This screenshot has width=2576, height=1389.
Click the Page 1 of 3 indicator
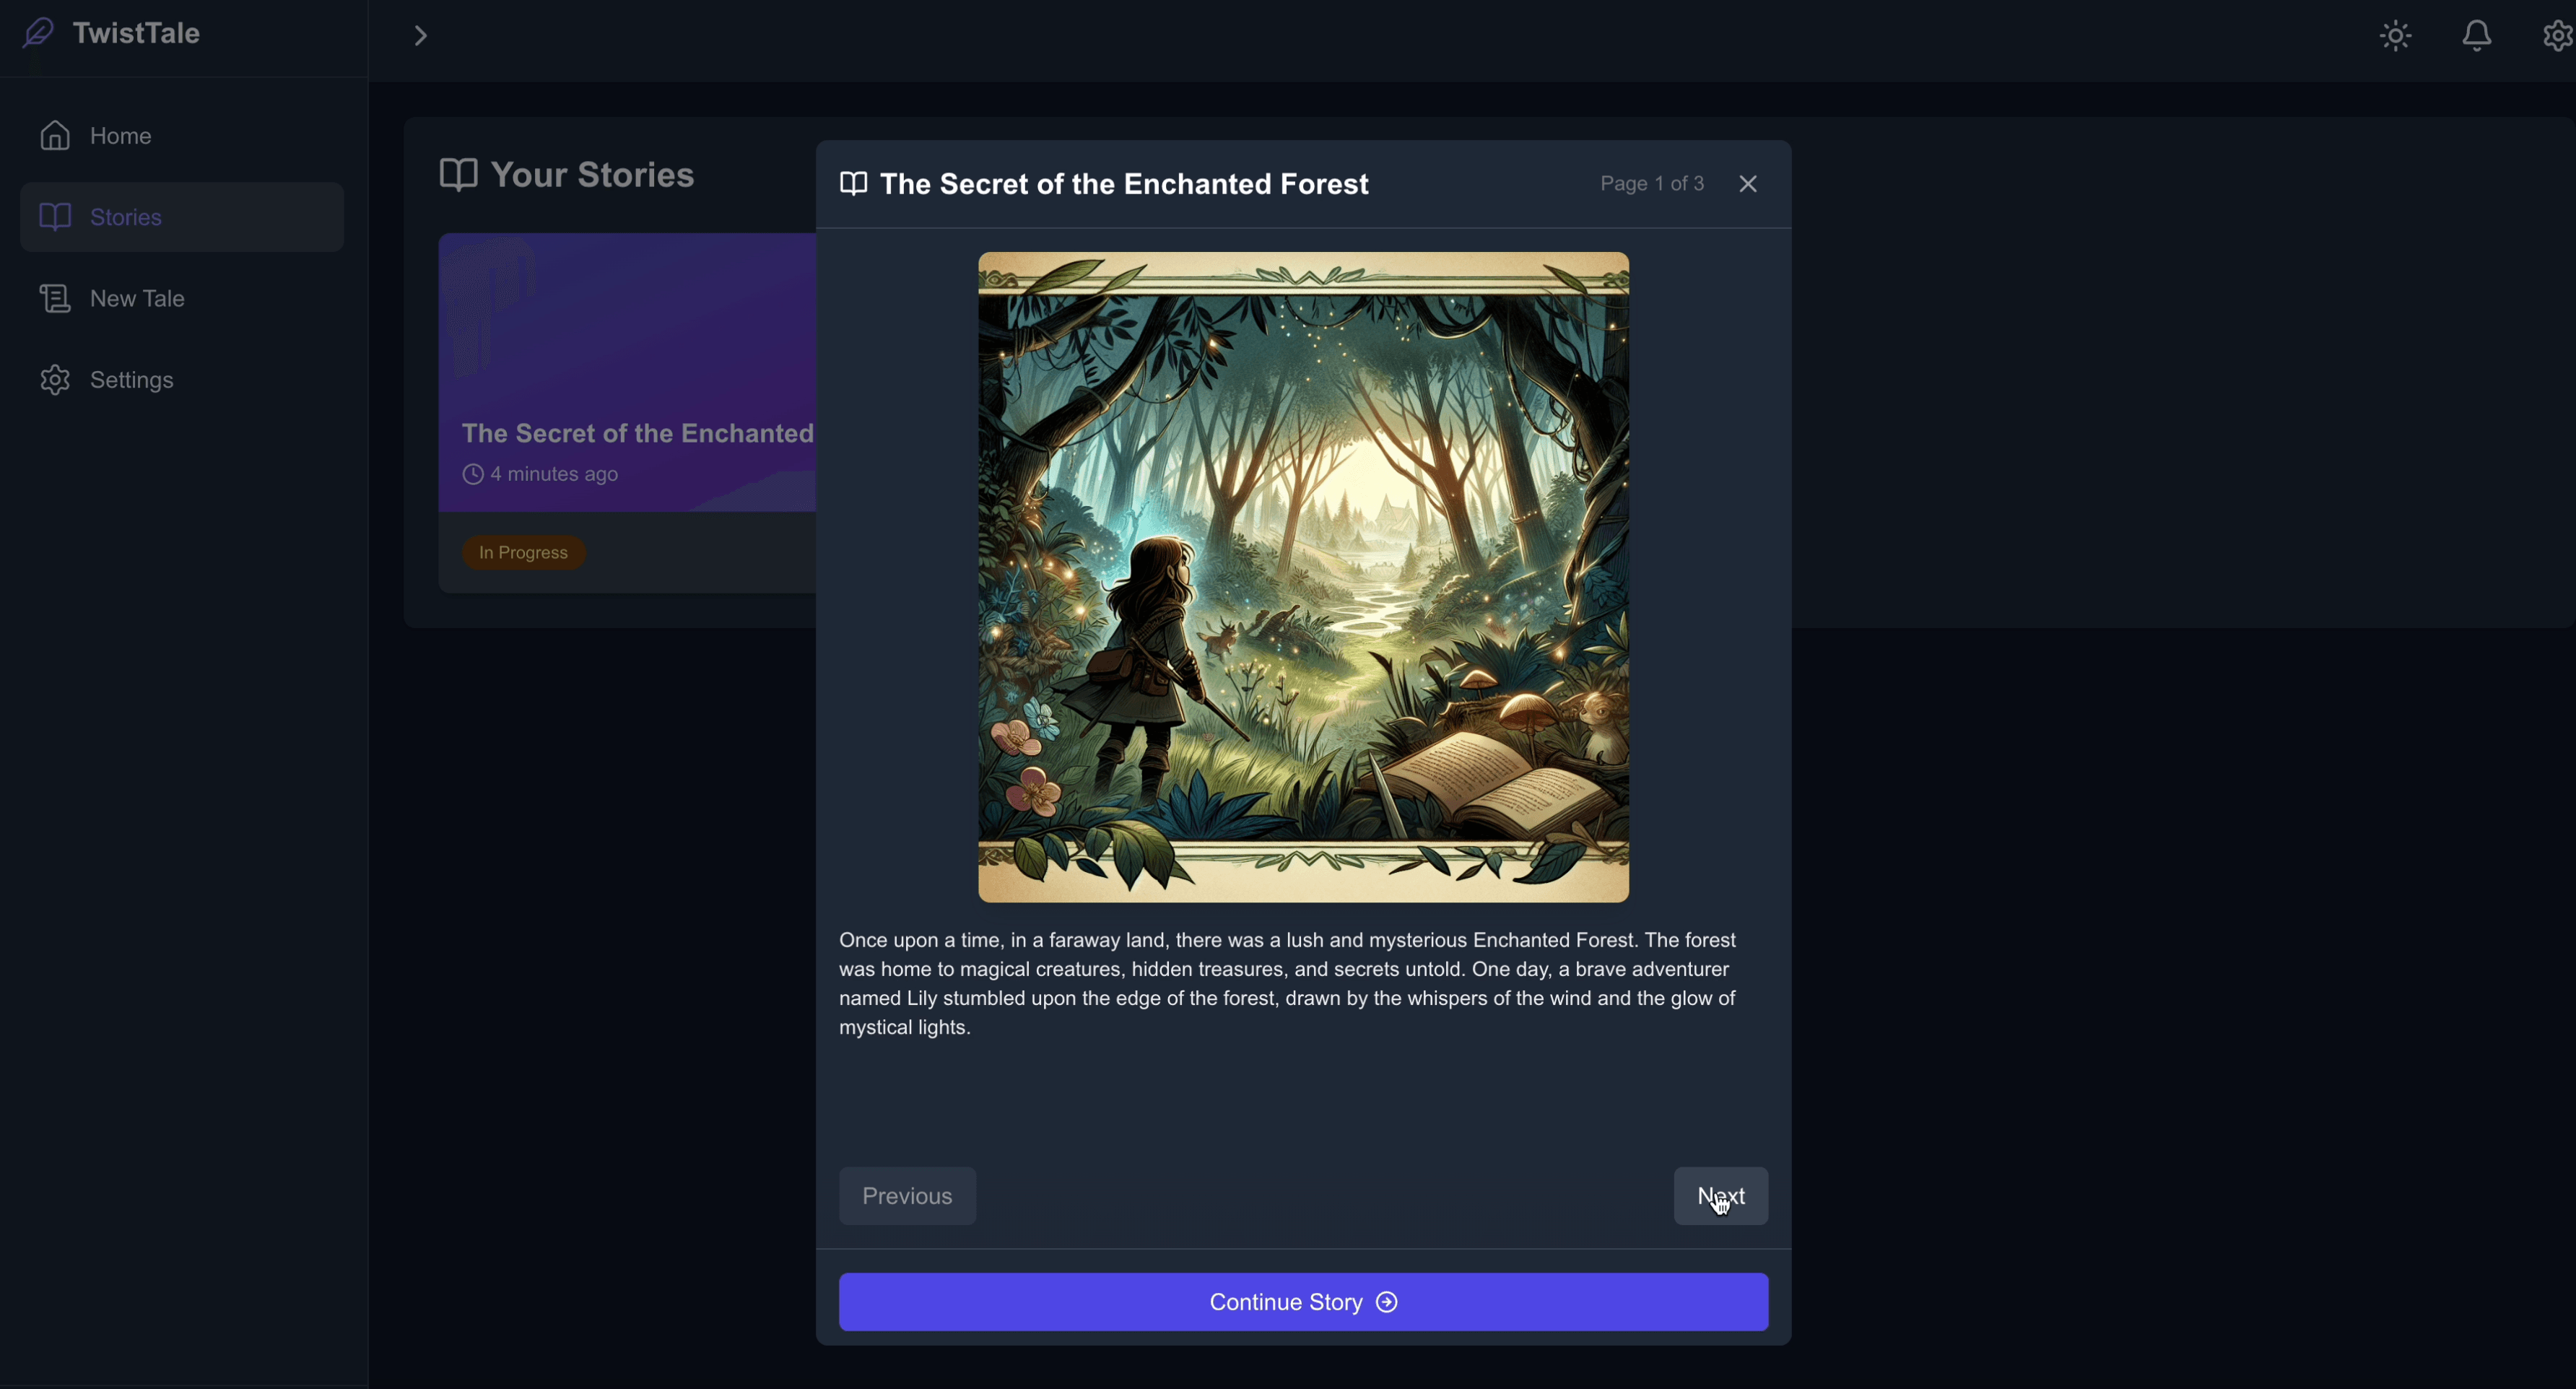tap(1651, 185)
